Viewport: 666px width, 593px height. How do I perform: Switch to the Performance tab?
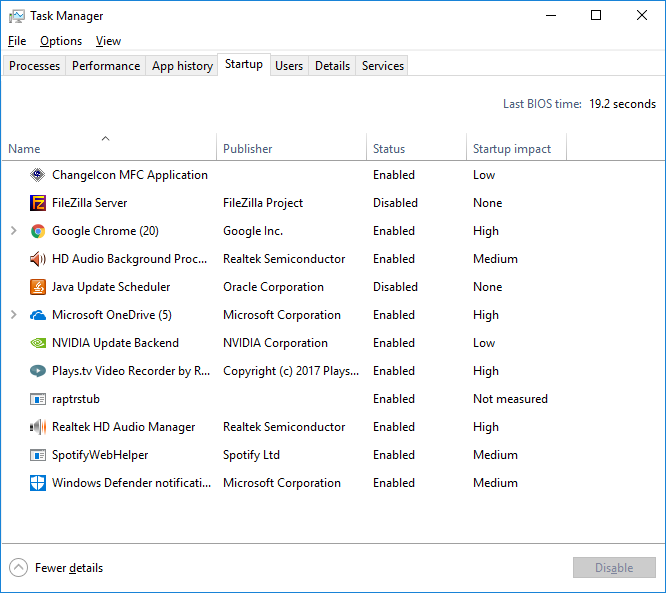(x=106, y=66)
